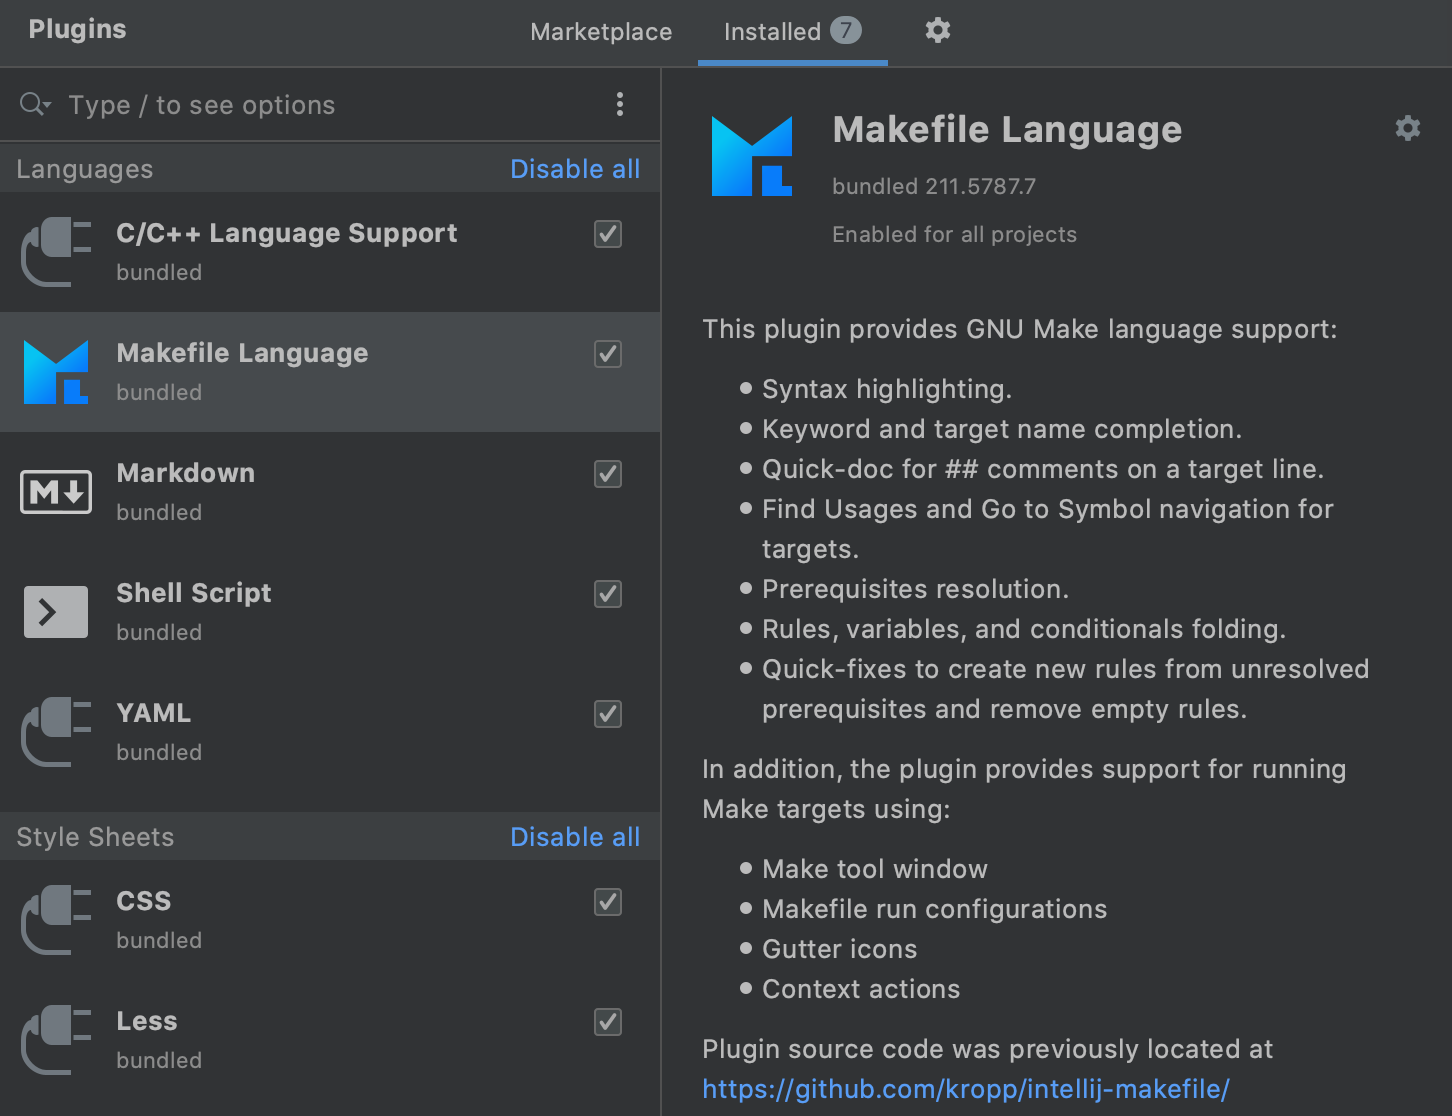Click the gear icon beside Makefile Language title
1452x1116 pixels.
[1408, 128]
